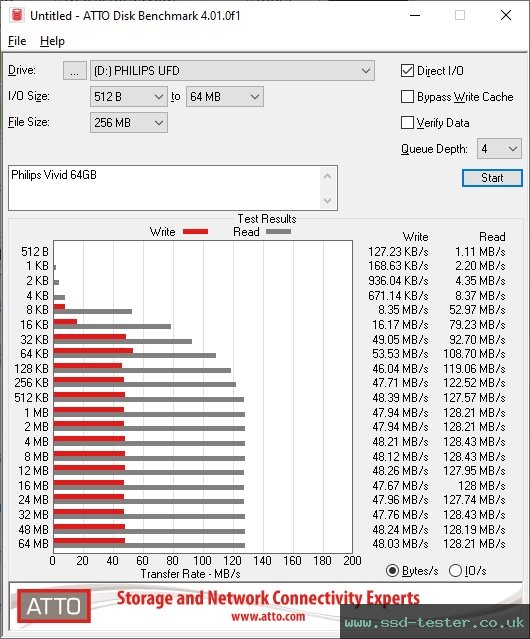The height and width of the screenshot is (639, 530).
Task: Click the browse drive '...' button
Action: click(x=75, y=71)
